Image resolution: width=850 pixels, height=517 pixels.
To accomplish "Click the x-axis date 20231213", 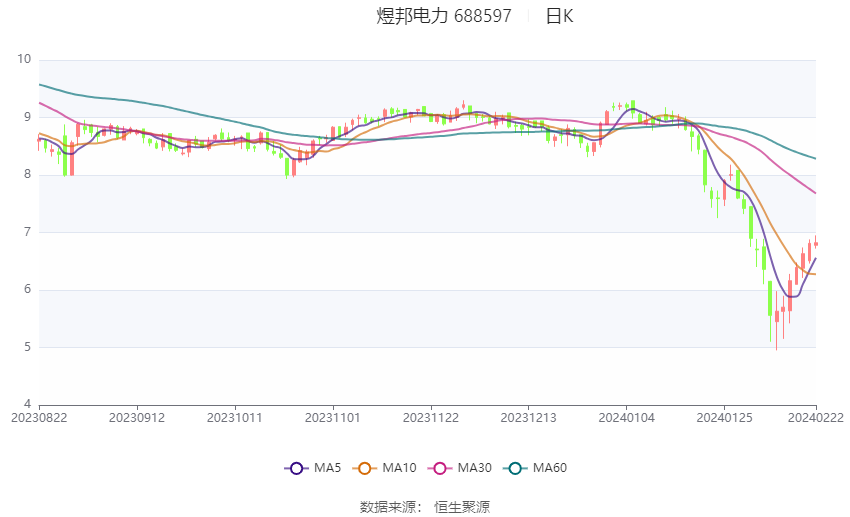I will 529,418.
